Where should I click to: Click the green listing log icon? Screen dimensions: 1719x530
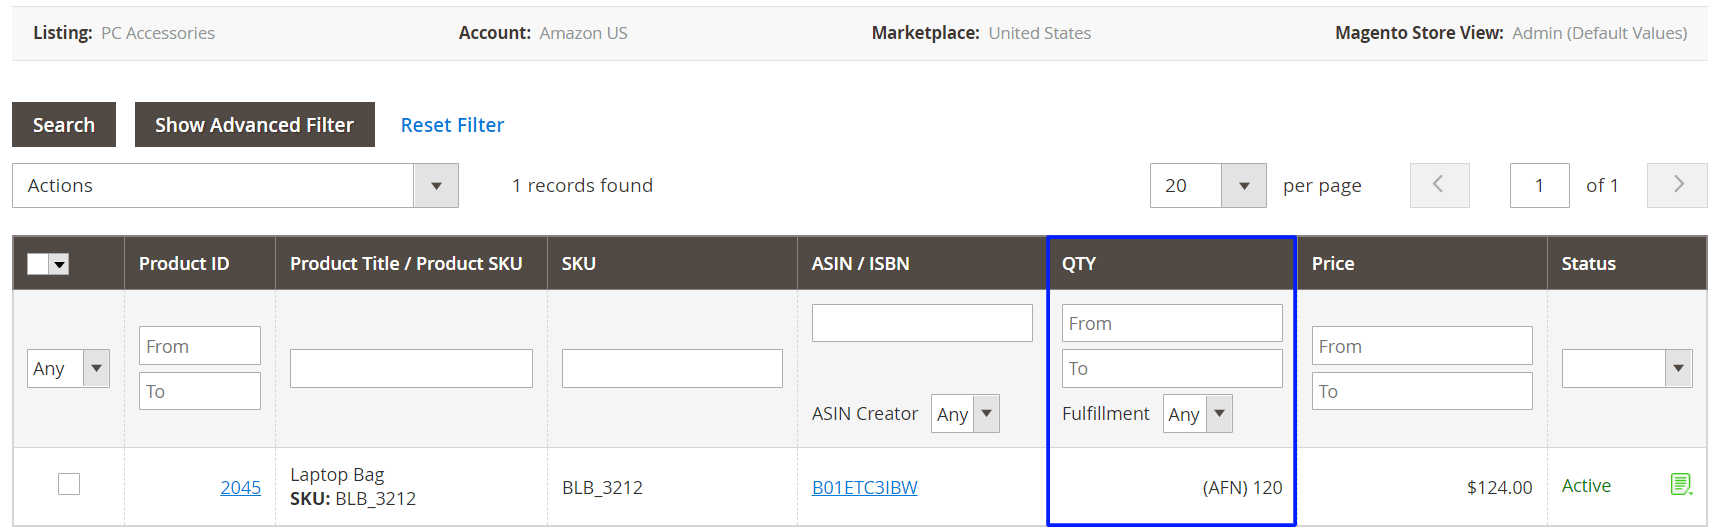(1680, 485)
